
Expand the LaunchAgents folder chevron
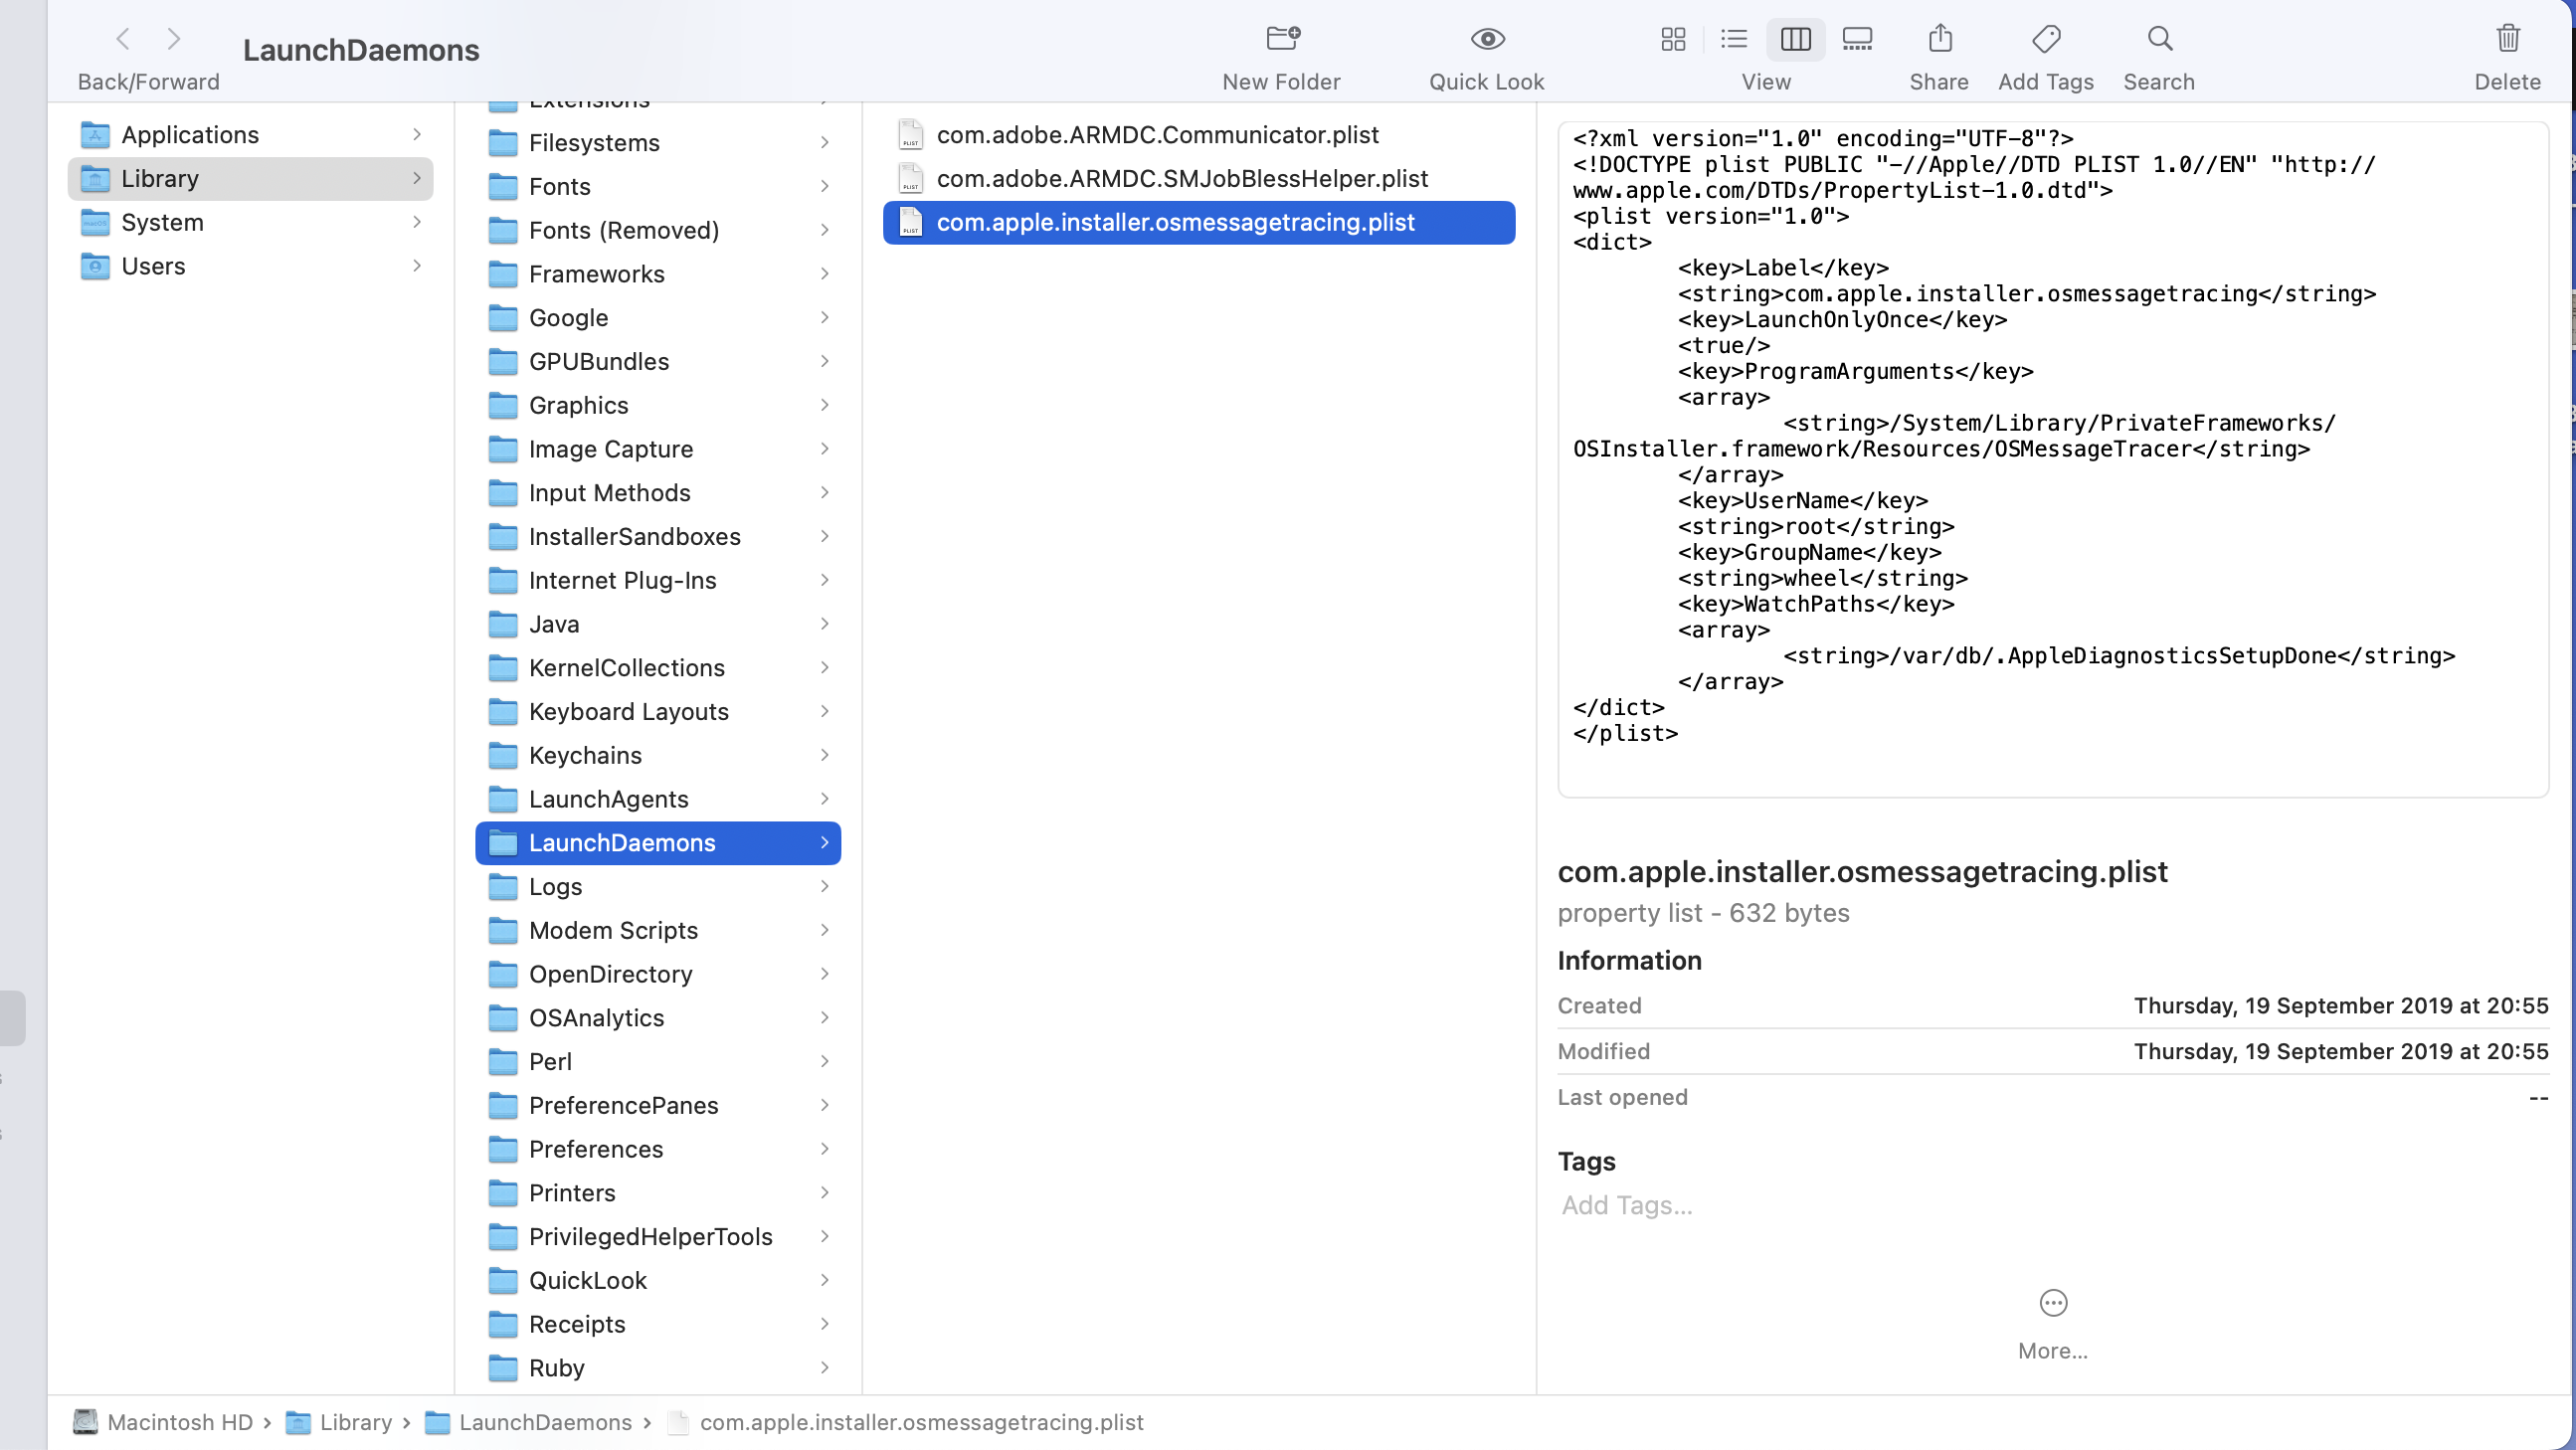[824, 799]
